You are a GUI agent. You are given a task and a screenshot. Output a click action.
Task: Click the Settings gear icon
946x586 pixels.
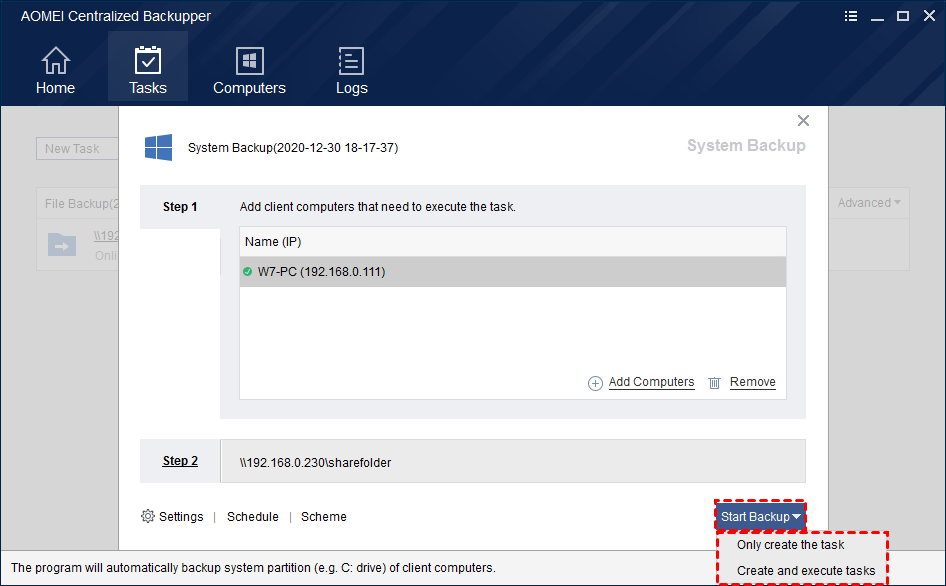pyautogui.click(x=148, y=516)
